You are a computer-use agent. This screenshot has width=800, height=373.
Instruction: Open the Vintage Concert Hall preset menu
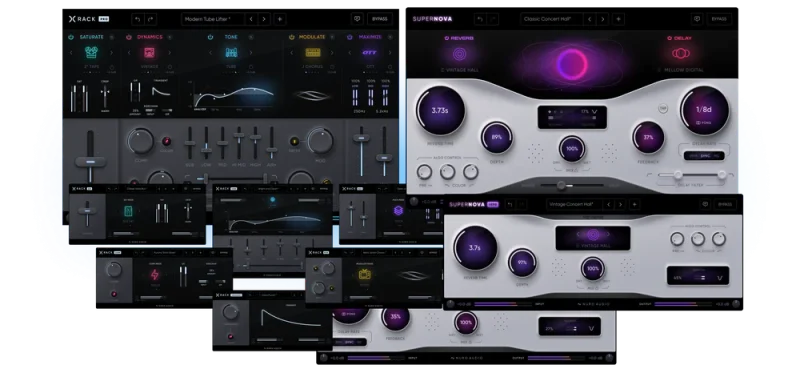(573, 204)
